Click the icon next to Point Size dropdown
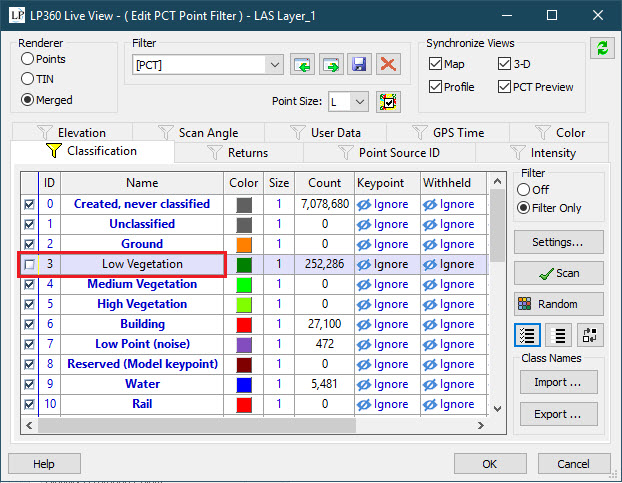Image resolution: width=622 pixels, height=483 pixels. coord(388,102)
